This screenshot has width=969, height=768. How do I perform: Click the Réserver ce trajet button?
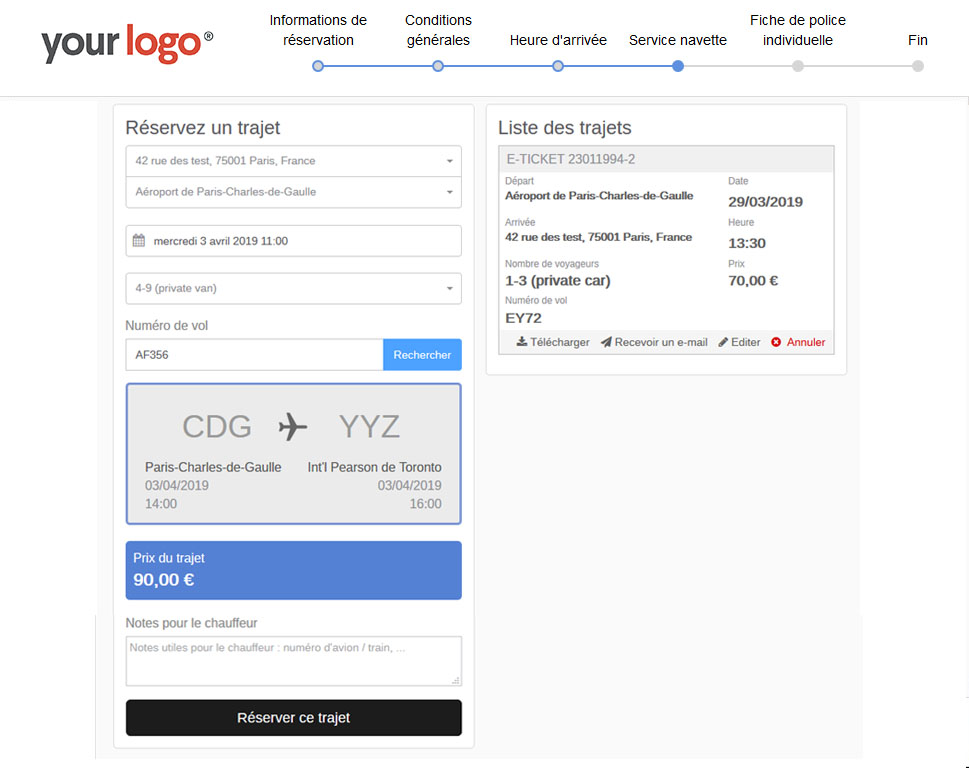tap(293, 718)
